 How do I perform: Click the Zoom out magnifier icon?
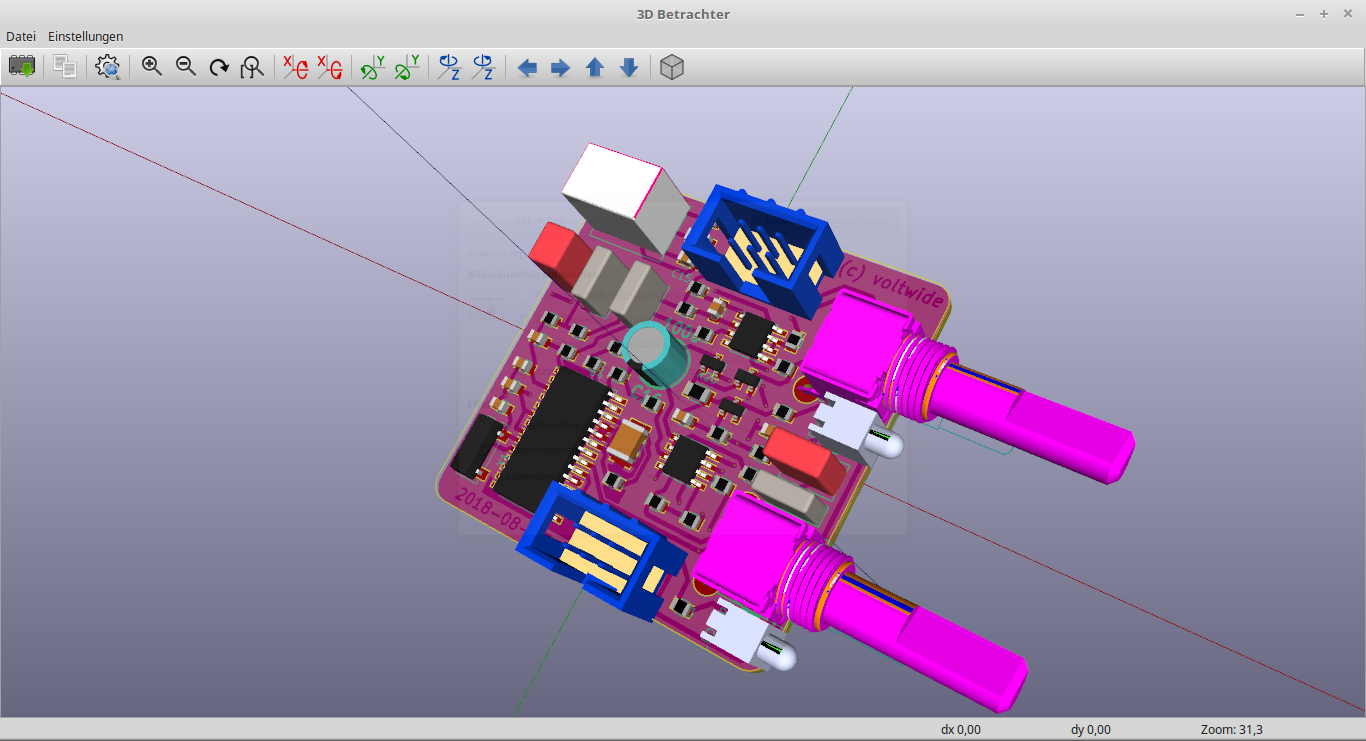click(186, 67)
